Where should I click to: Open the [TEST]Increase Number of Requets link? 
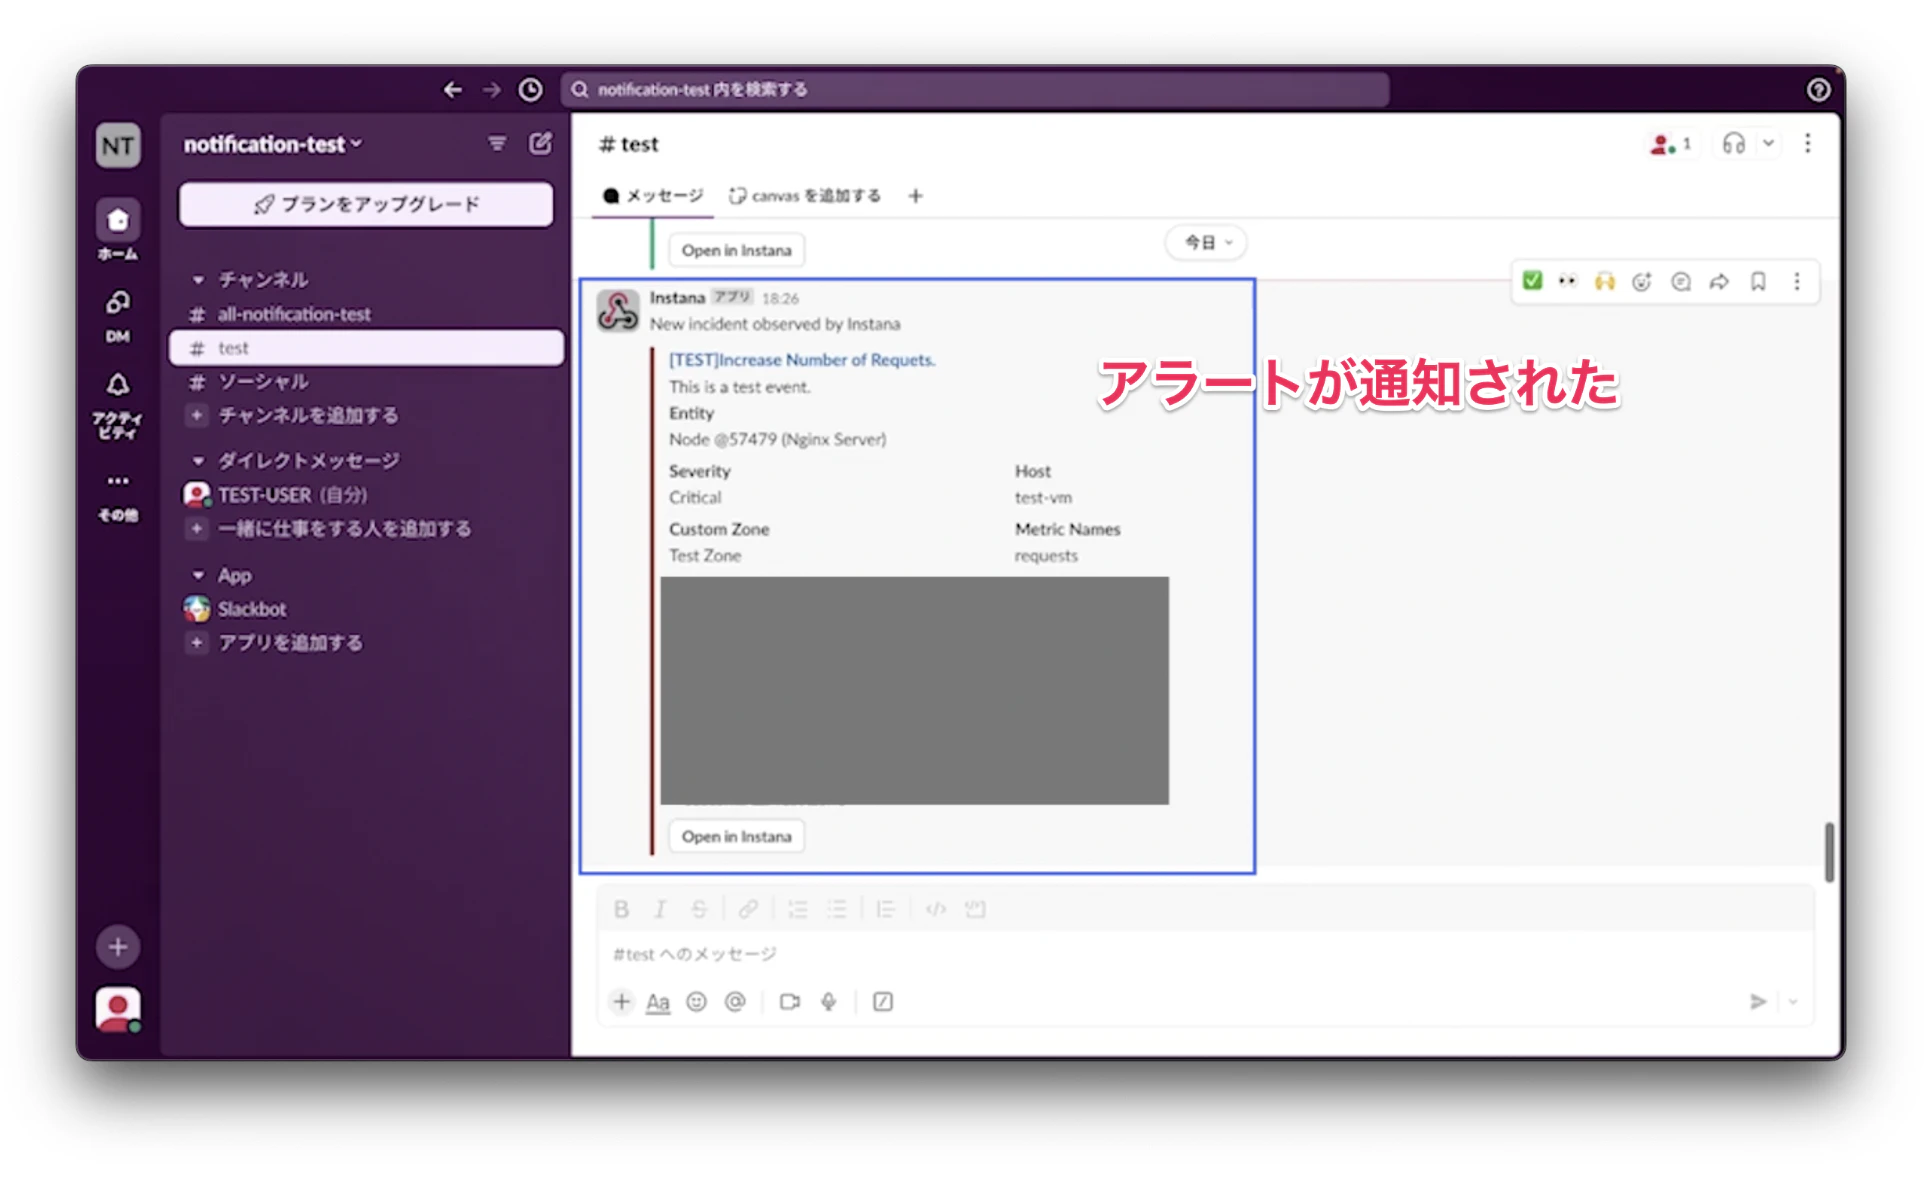click(x=802, y=360)
